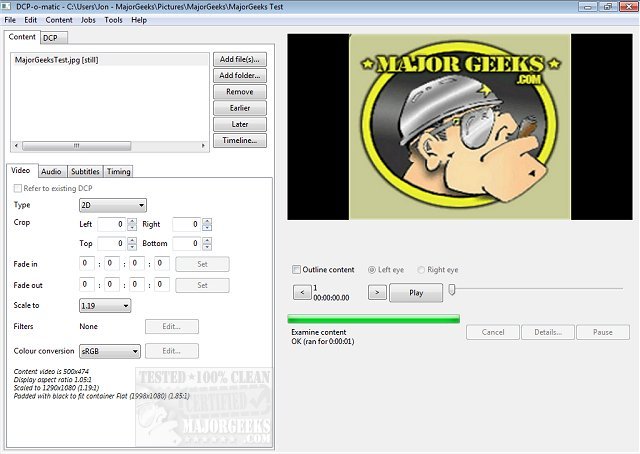Select the Right eye radio button
This screenshot has width=640, height=454.
coord(420,270)
